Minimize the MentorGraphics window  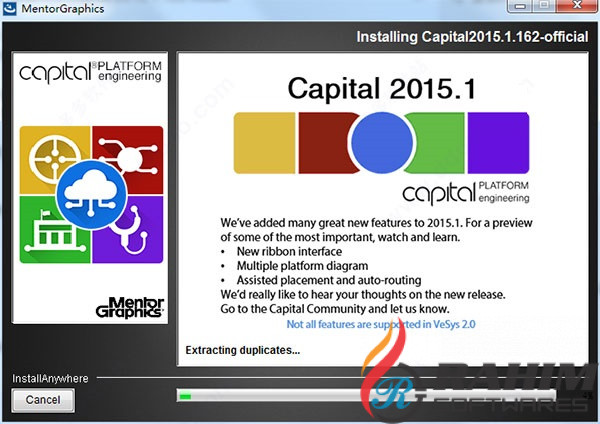pyautogui.click(x=519, y=6)
